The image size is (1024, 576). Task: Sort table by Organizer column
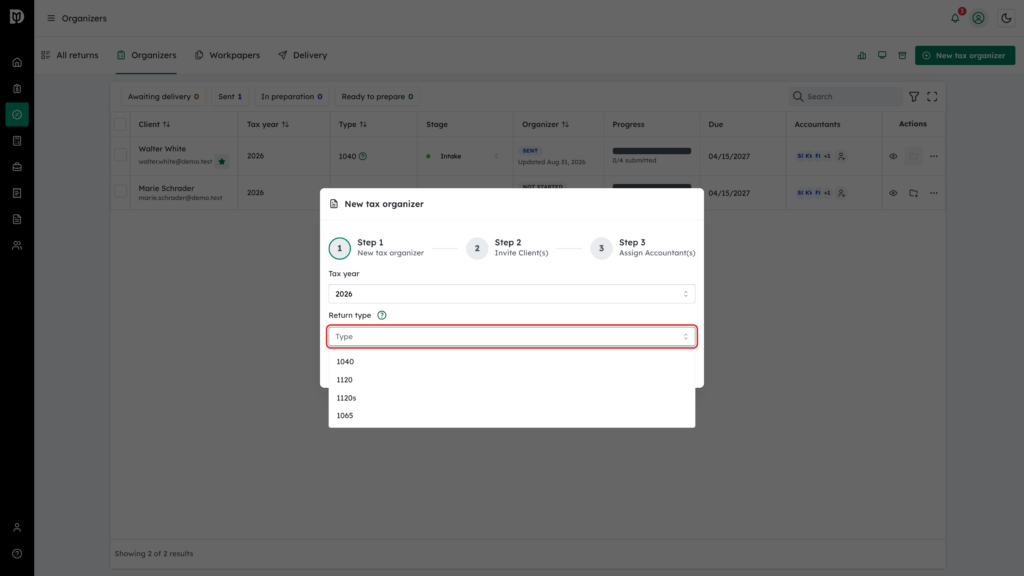tap(545, 124)
